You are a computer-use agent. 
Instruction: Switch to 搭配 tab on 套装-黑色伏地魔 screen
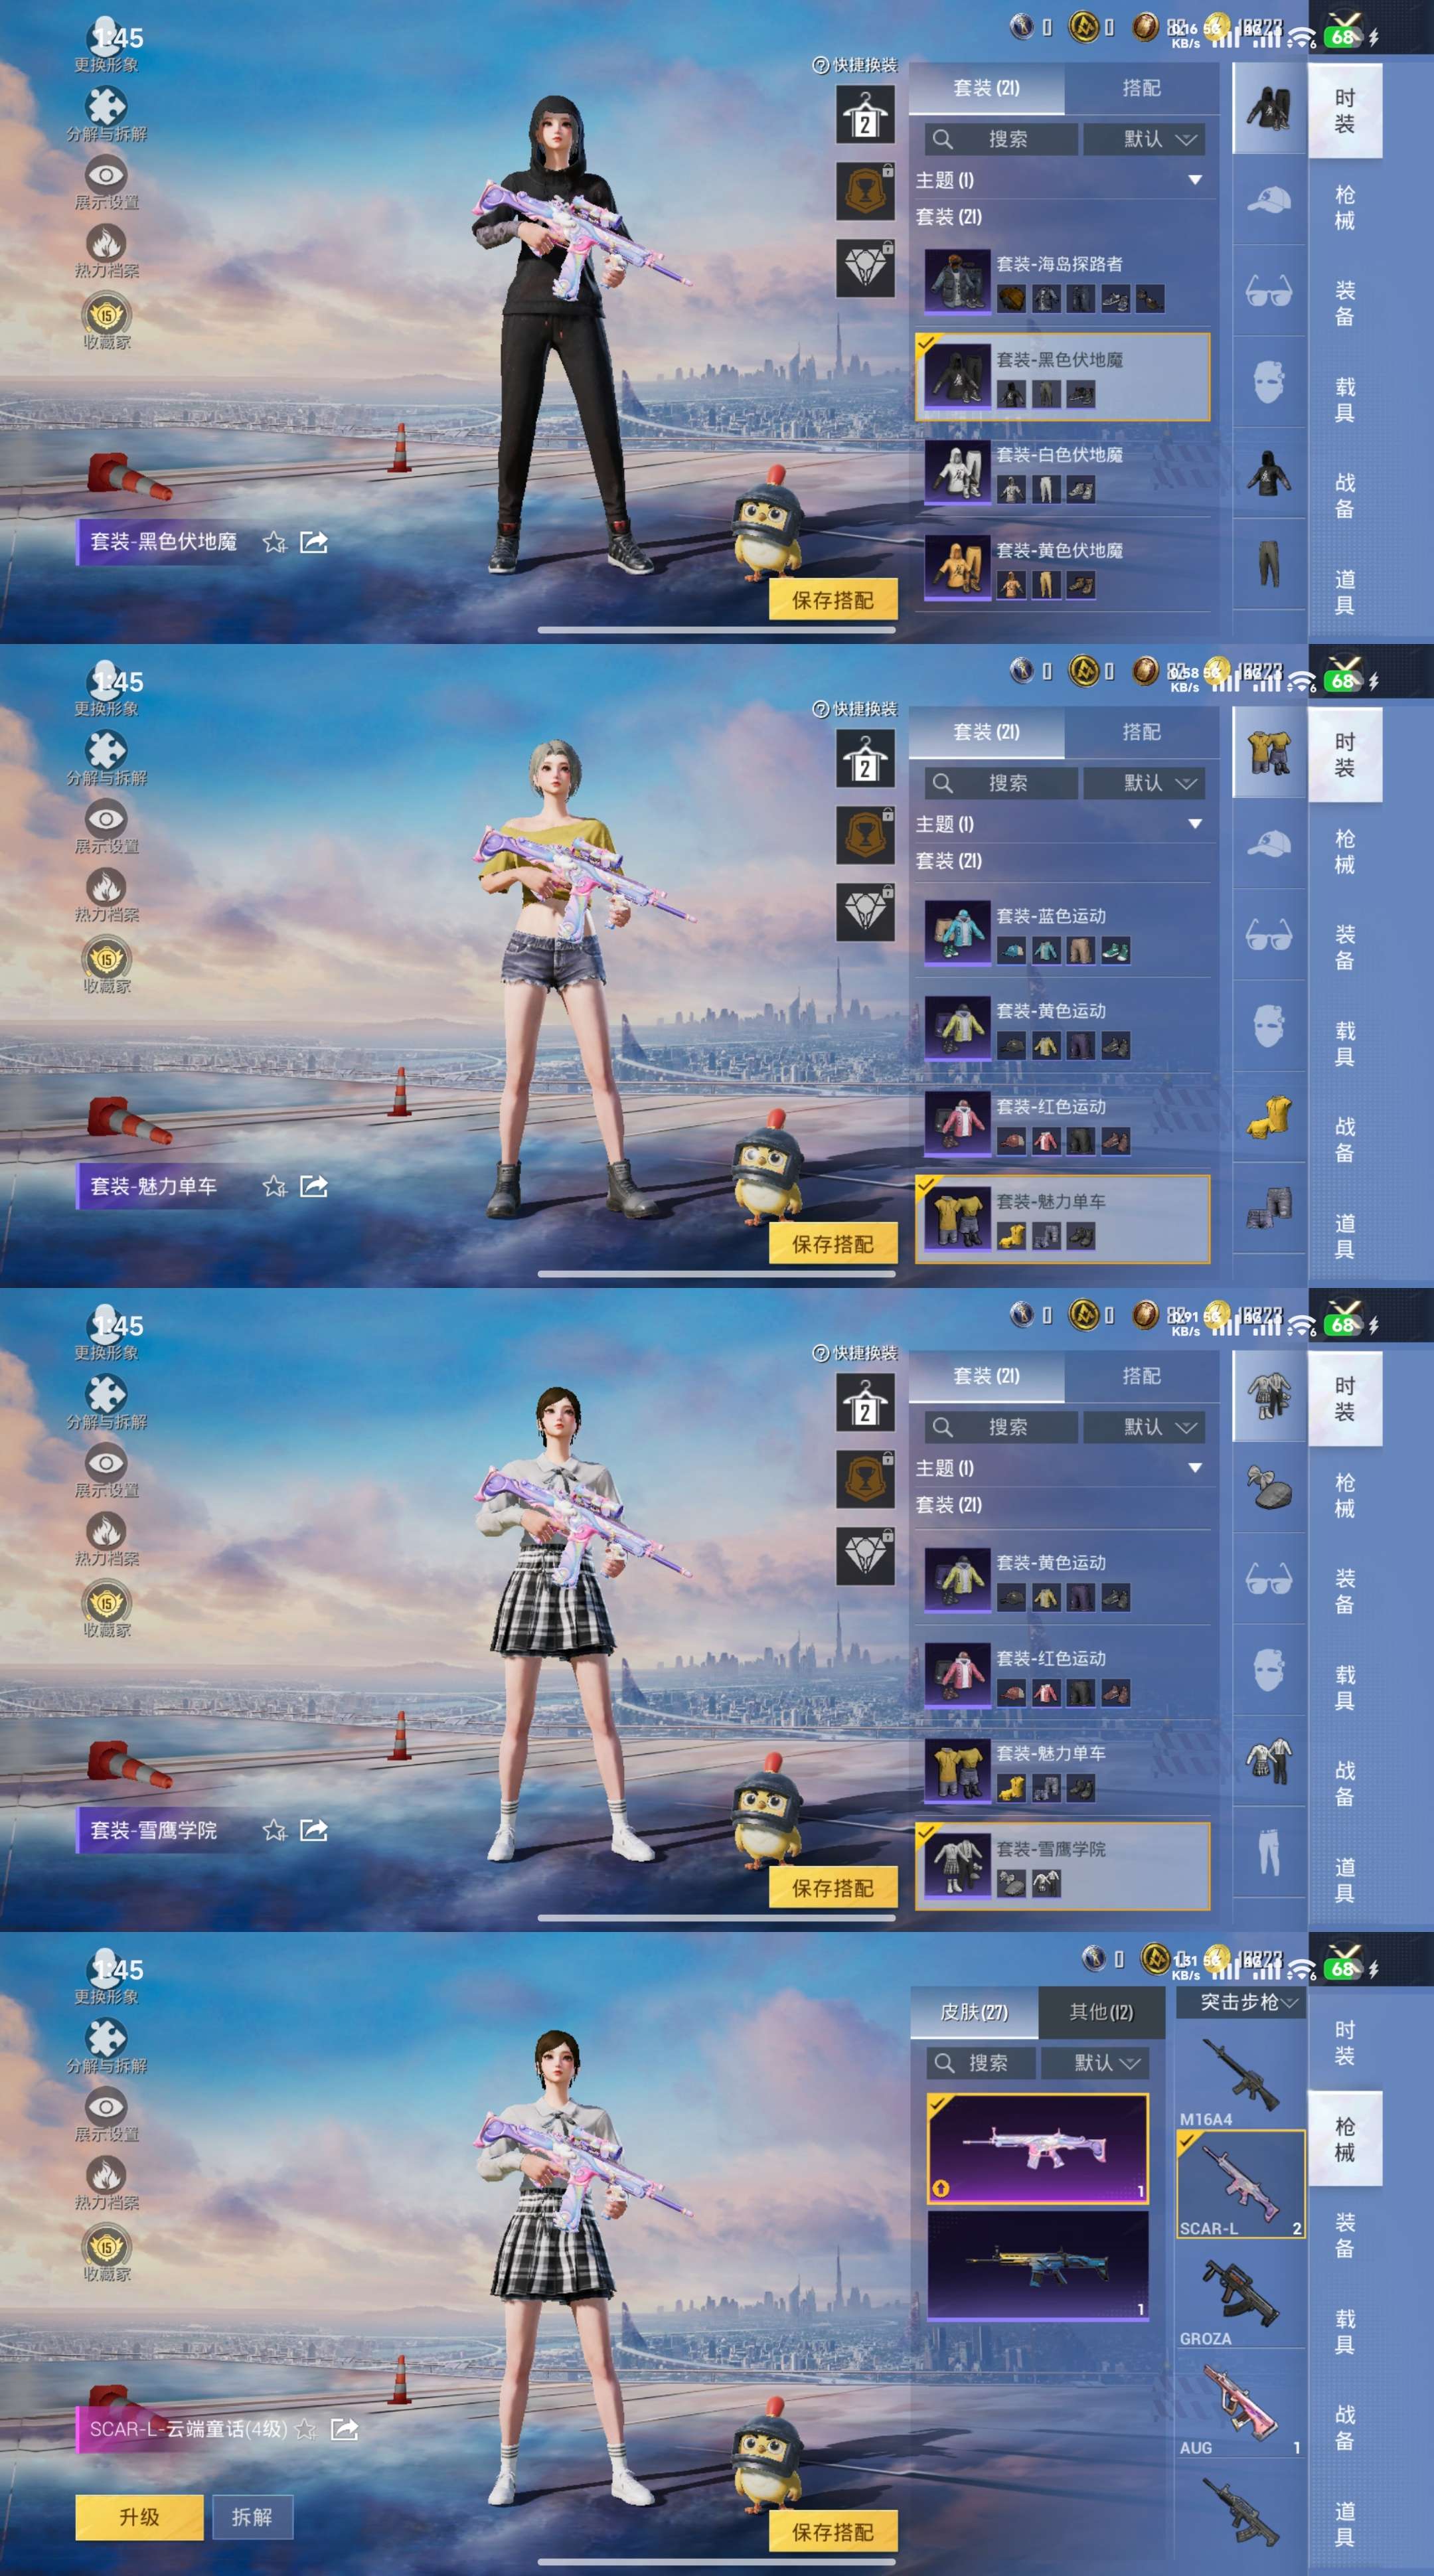(x=1141, y=88)
